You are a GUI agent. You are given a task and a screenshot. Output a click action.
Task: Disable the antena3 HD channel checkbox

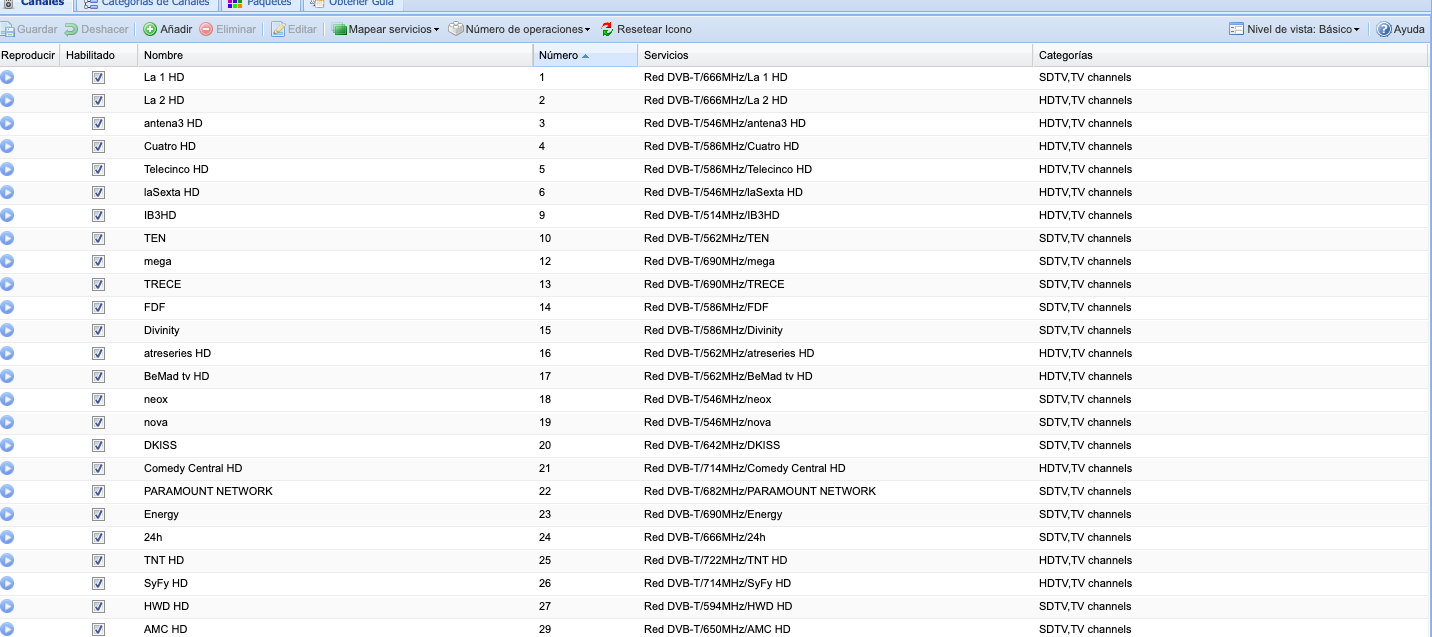click(x=98, y=123)
